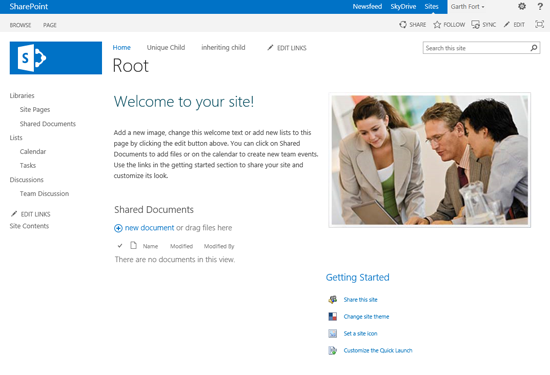This screenshot has width=550, height=375.
Task: Open Sites from the suite bar
Action: pos(431,6)
